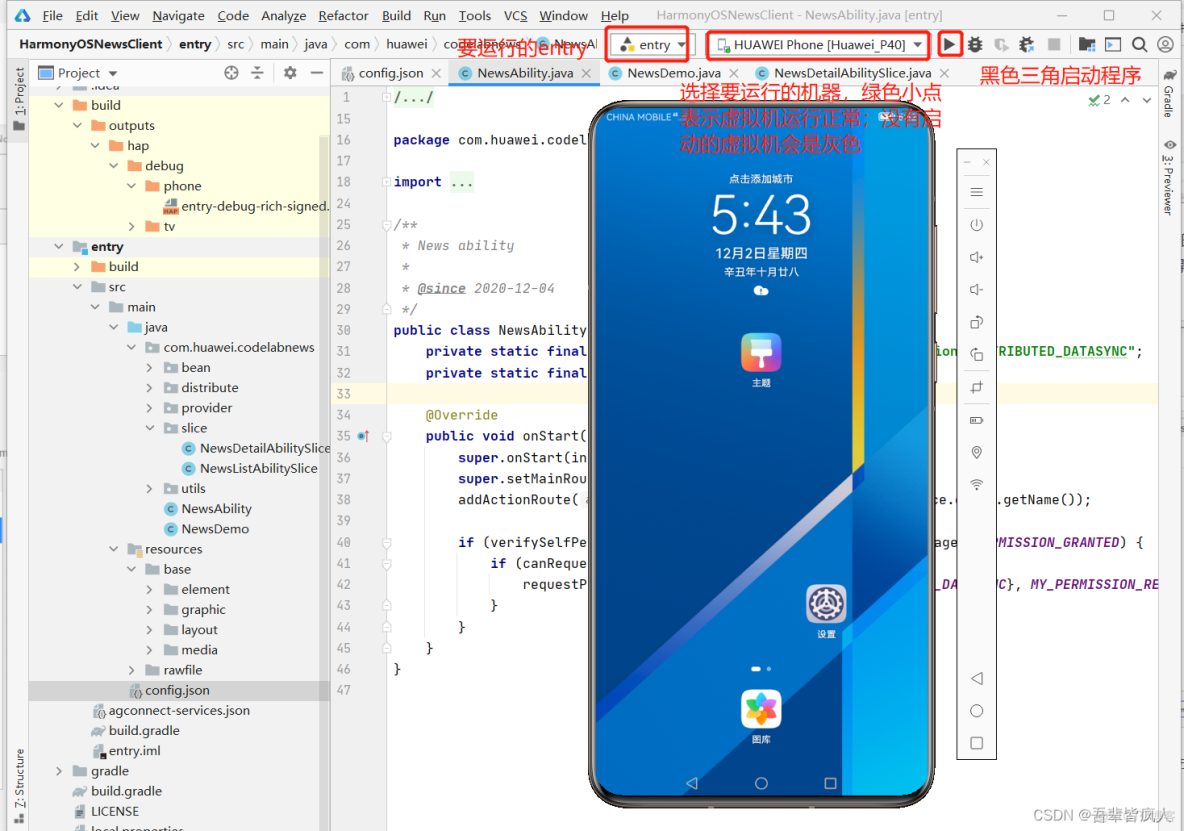Screen dimensions: 1184x831
Task: Open the emulator location pin icon
Action: tap(976, 452)
